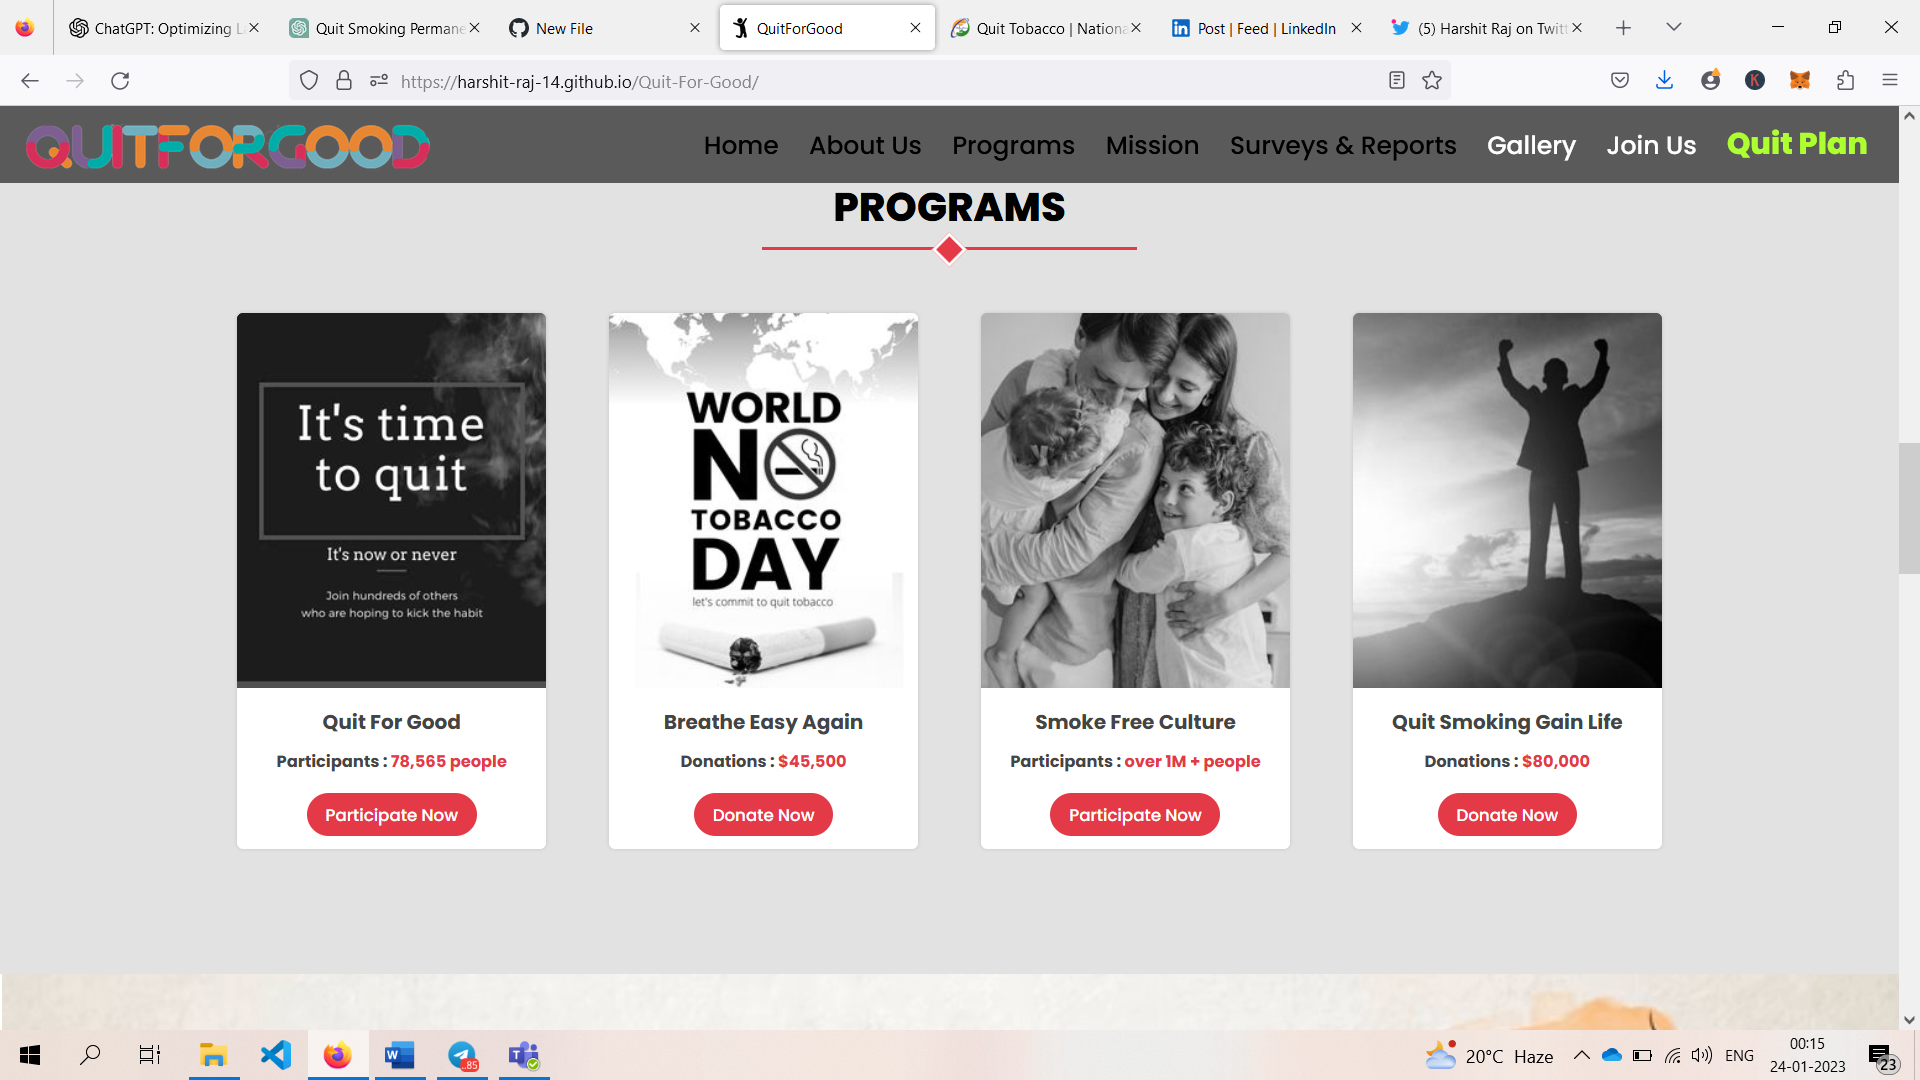Expand the list all tabs chevron
The height and width of the screenshot is (1080, 1920).
click(1673, 27)
